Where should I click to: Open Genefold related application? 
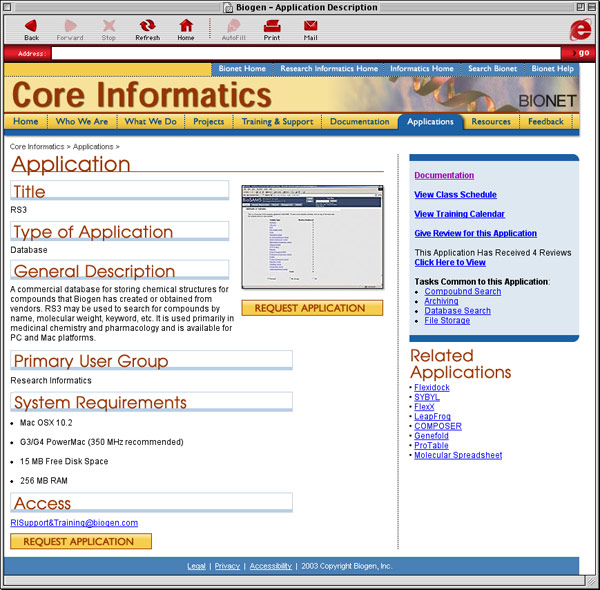(431, 435)
